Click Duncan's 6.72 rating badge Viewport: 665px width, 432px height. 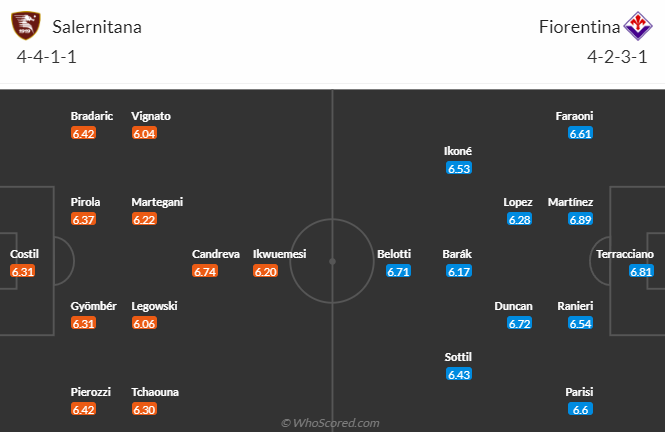[x=519, y=323]
